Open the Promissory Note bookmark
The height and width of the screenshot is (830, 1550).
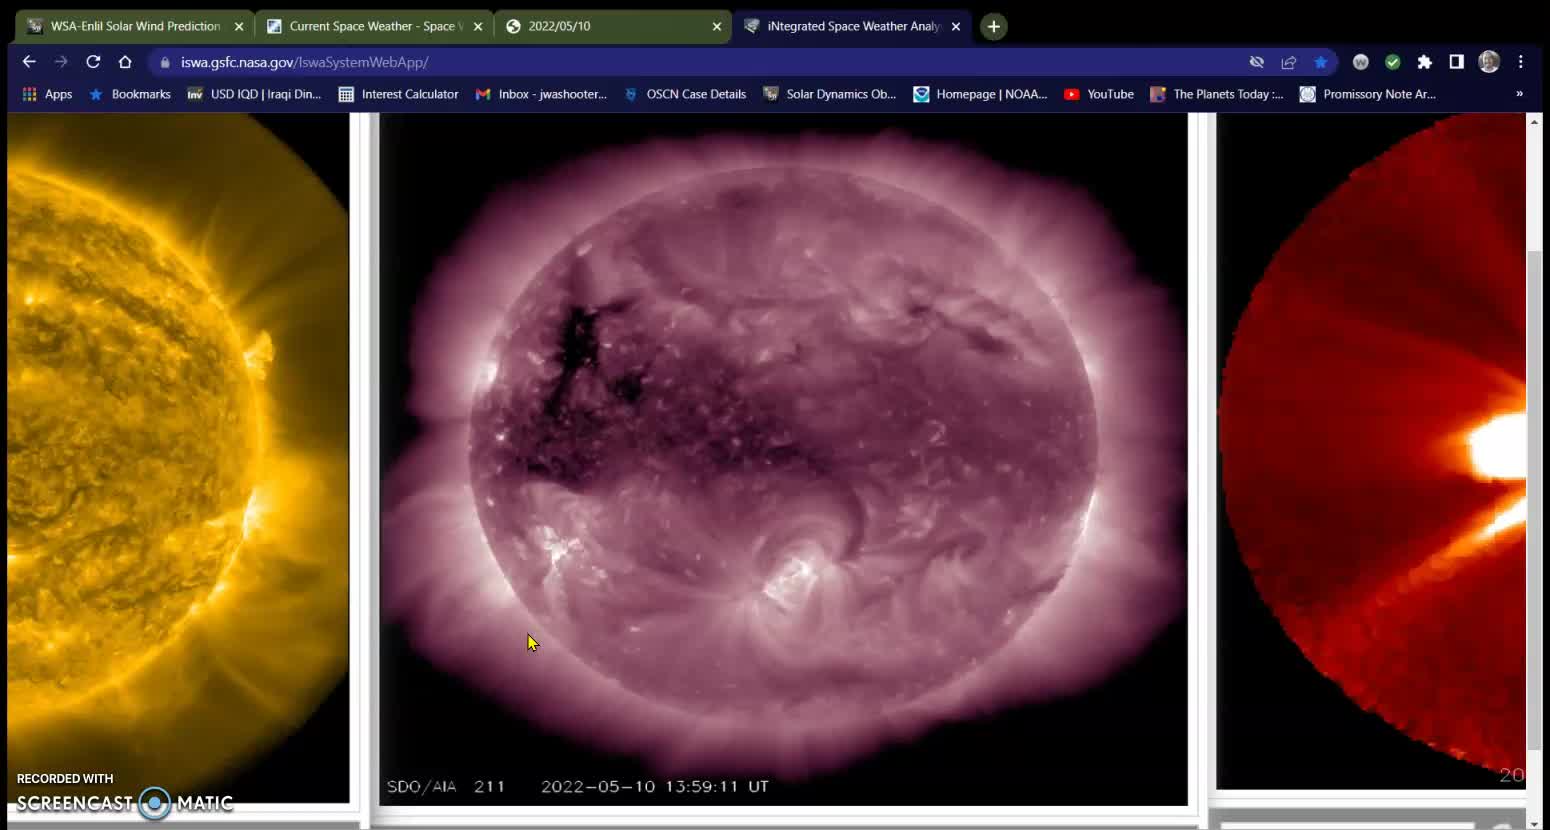click(1368, 94)
